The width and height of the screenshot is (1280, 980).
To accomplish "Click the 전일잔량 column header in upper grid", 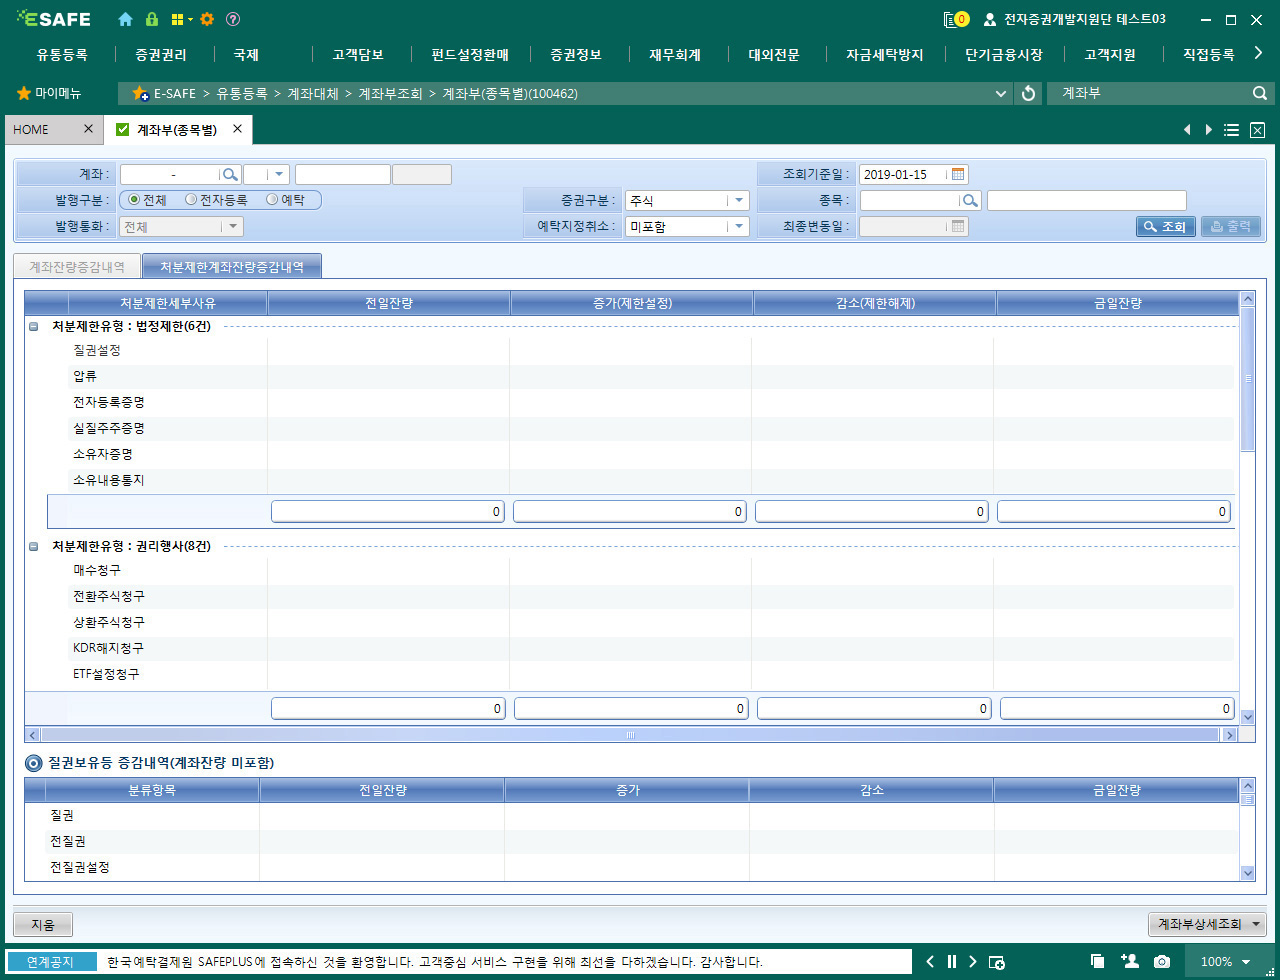I will tap(389, 303).
